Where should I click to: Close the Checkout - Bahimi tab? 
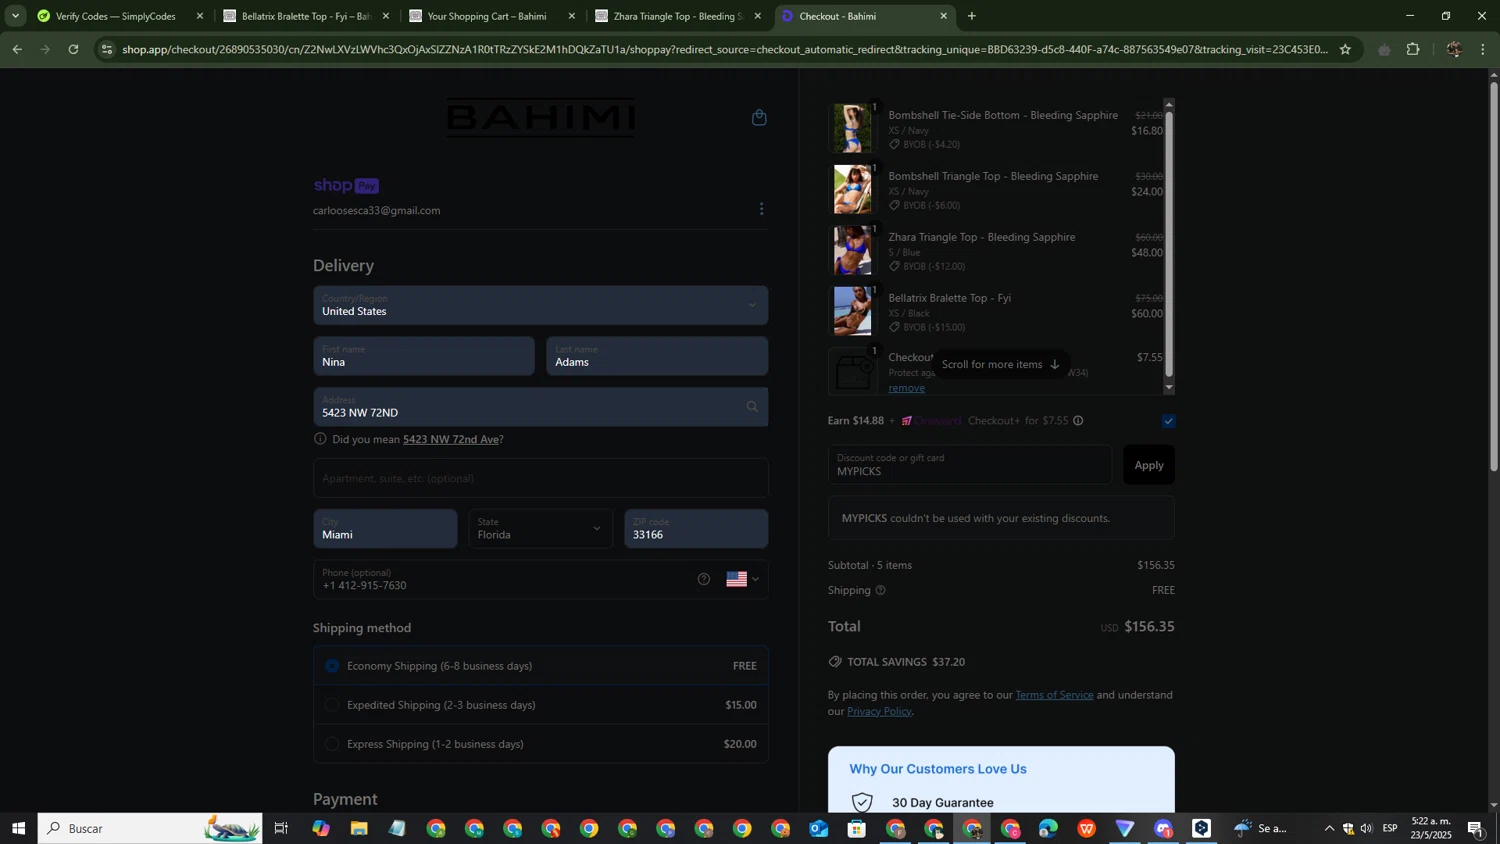coord(943,16)
